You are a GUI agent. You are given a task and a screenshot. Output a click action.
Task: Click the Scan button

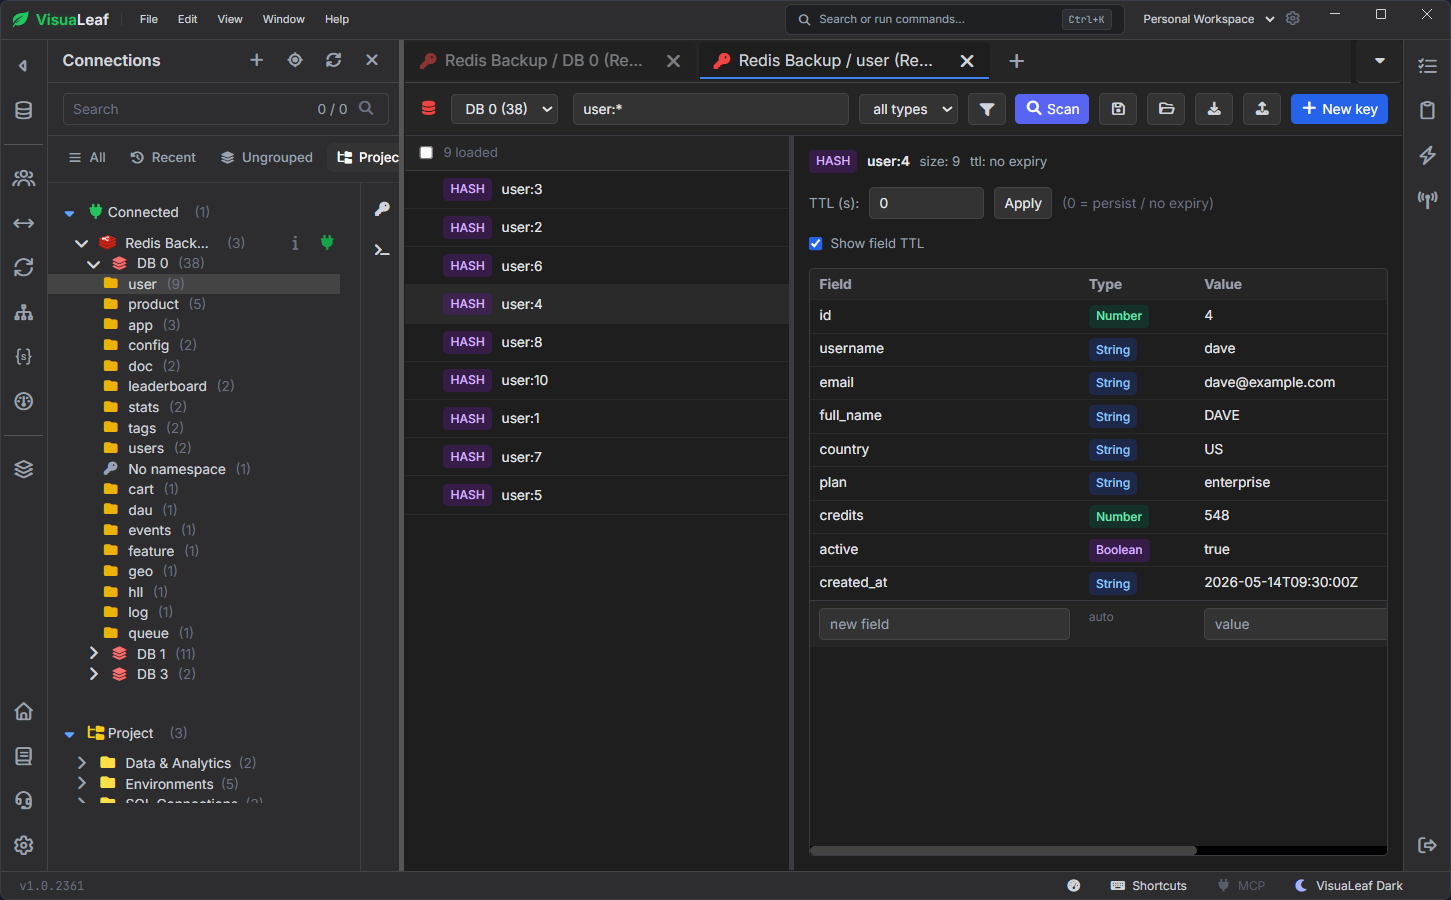pyautogui.click(x=1052, y=109)
